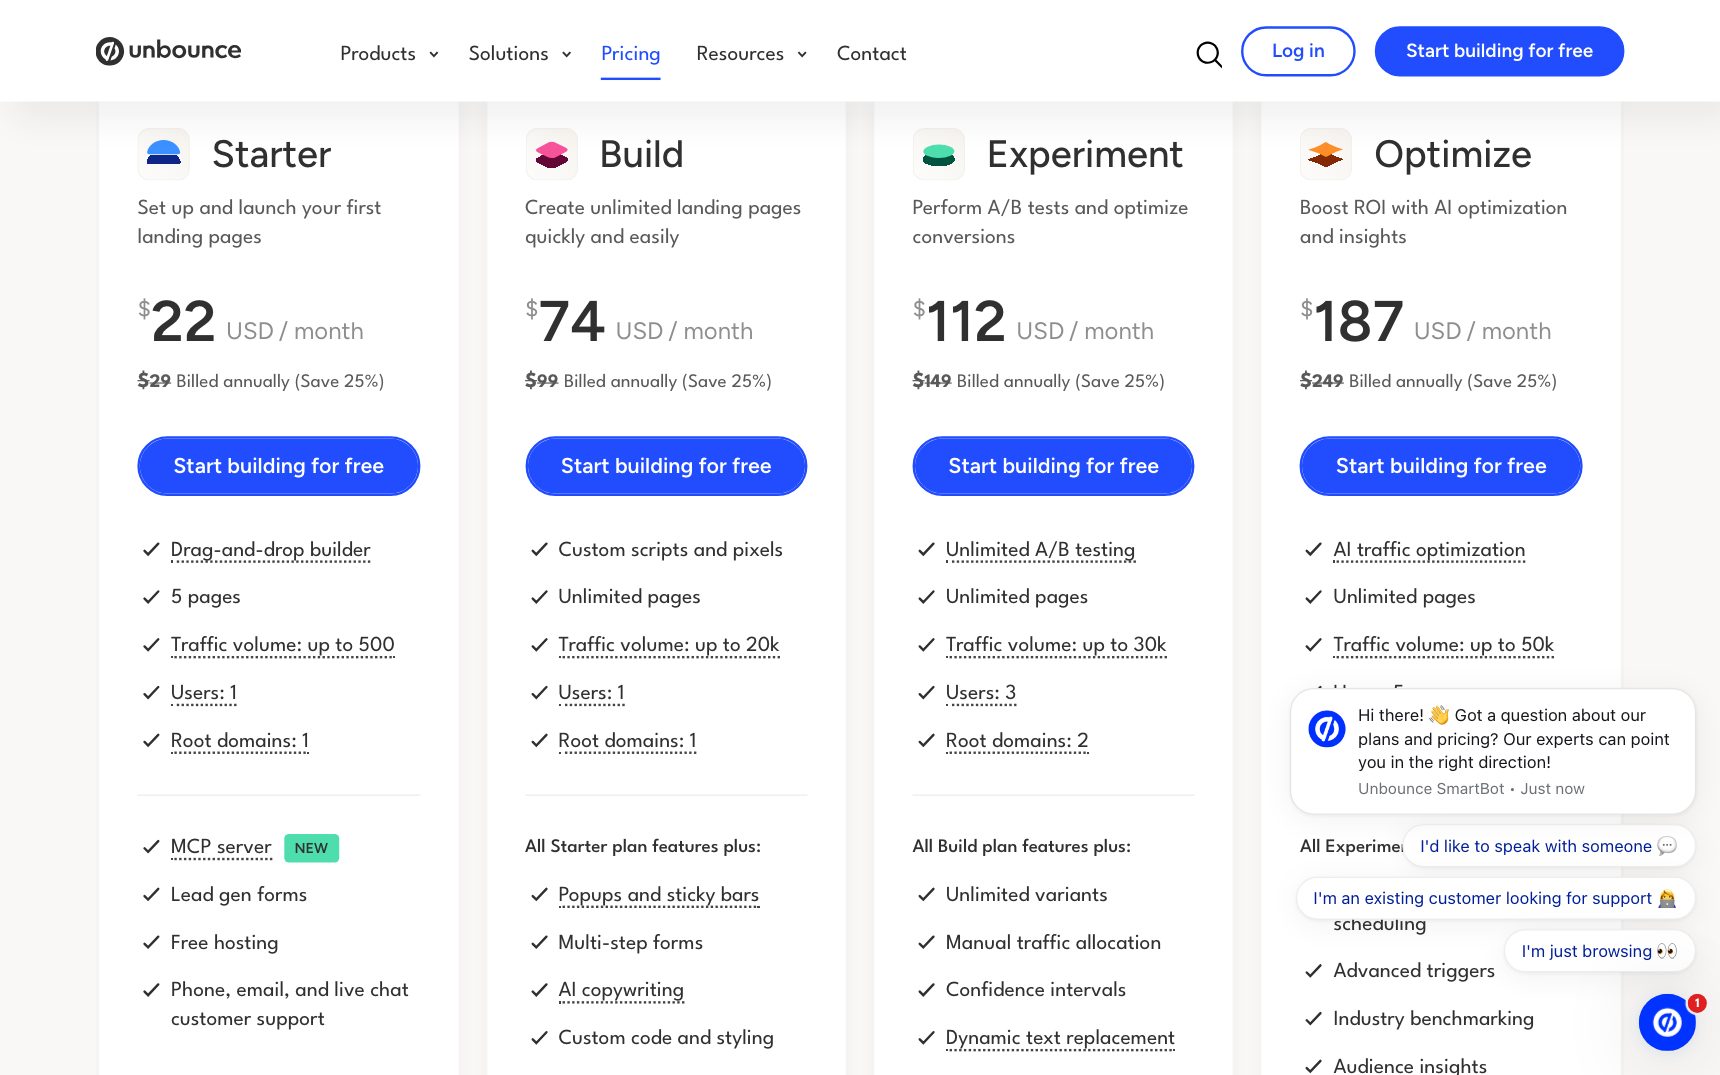Click the Starter plan blue dome icon
This screenshot has width=1720, height=1075.
tap(163, 154)
